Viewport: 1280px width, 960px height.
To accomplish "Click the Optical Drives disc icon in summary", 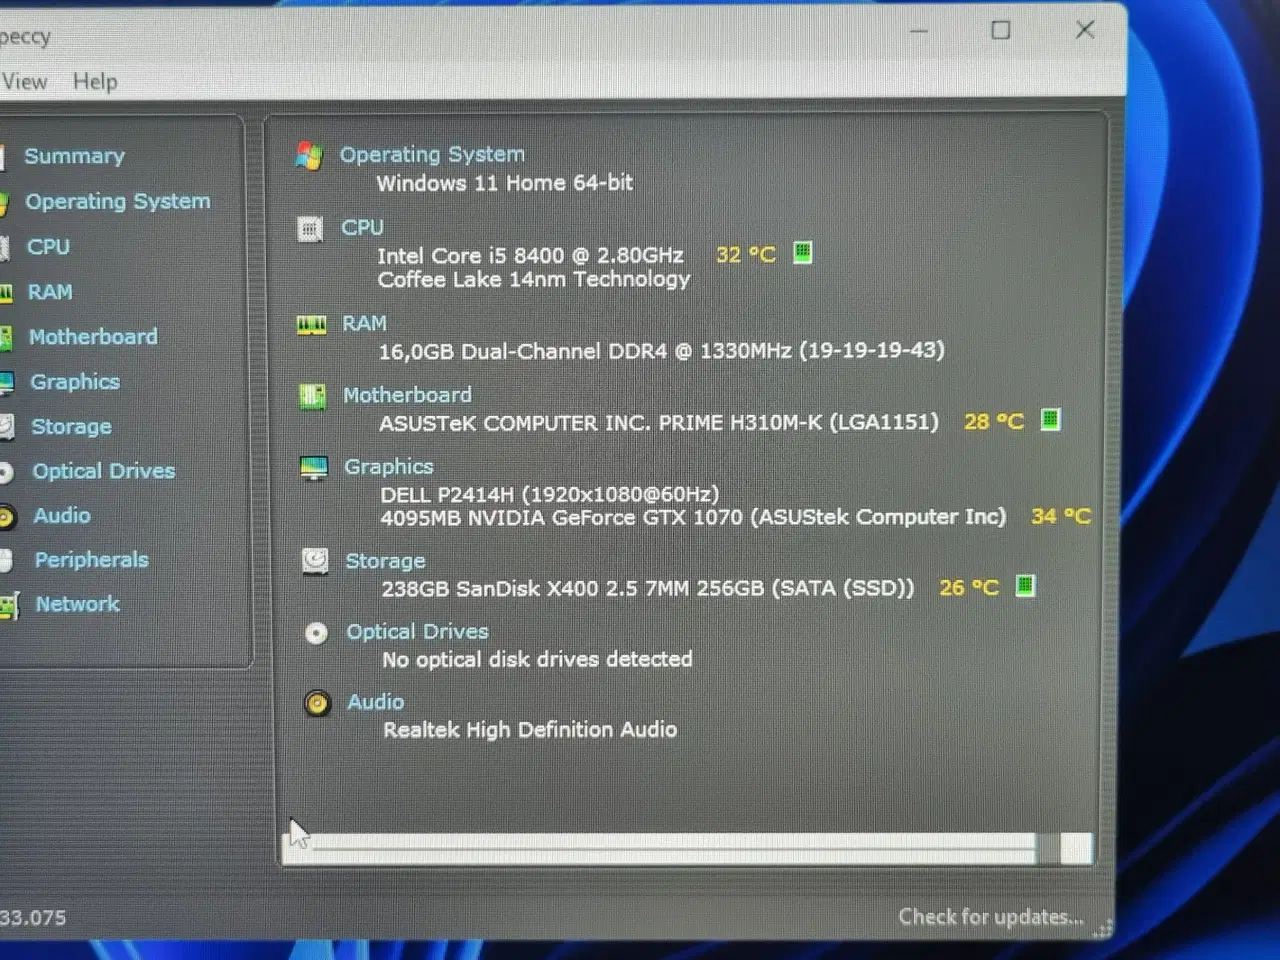I will [316, 633].
